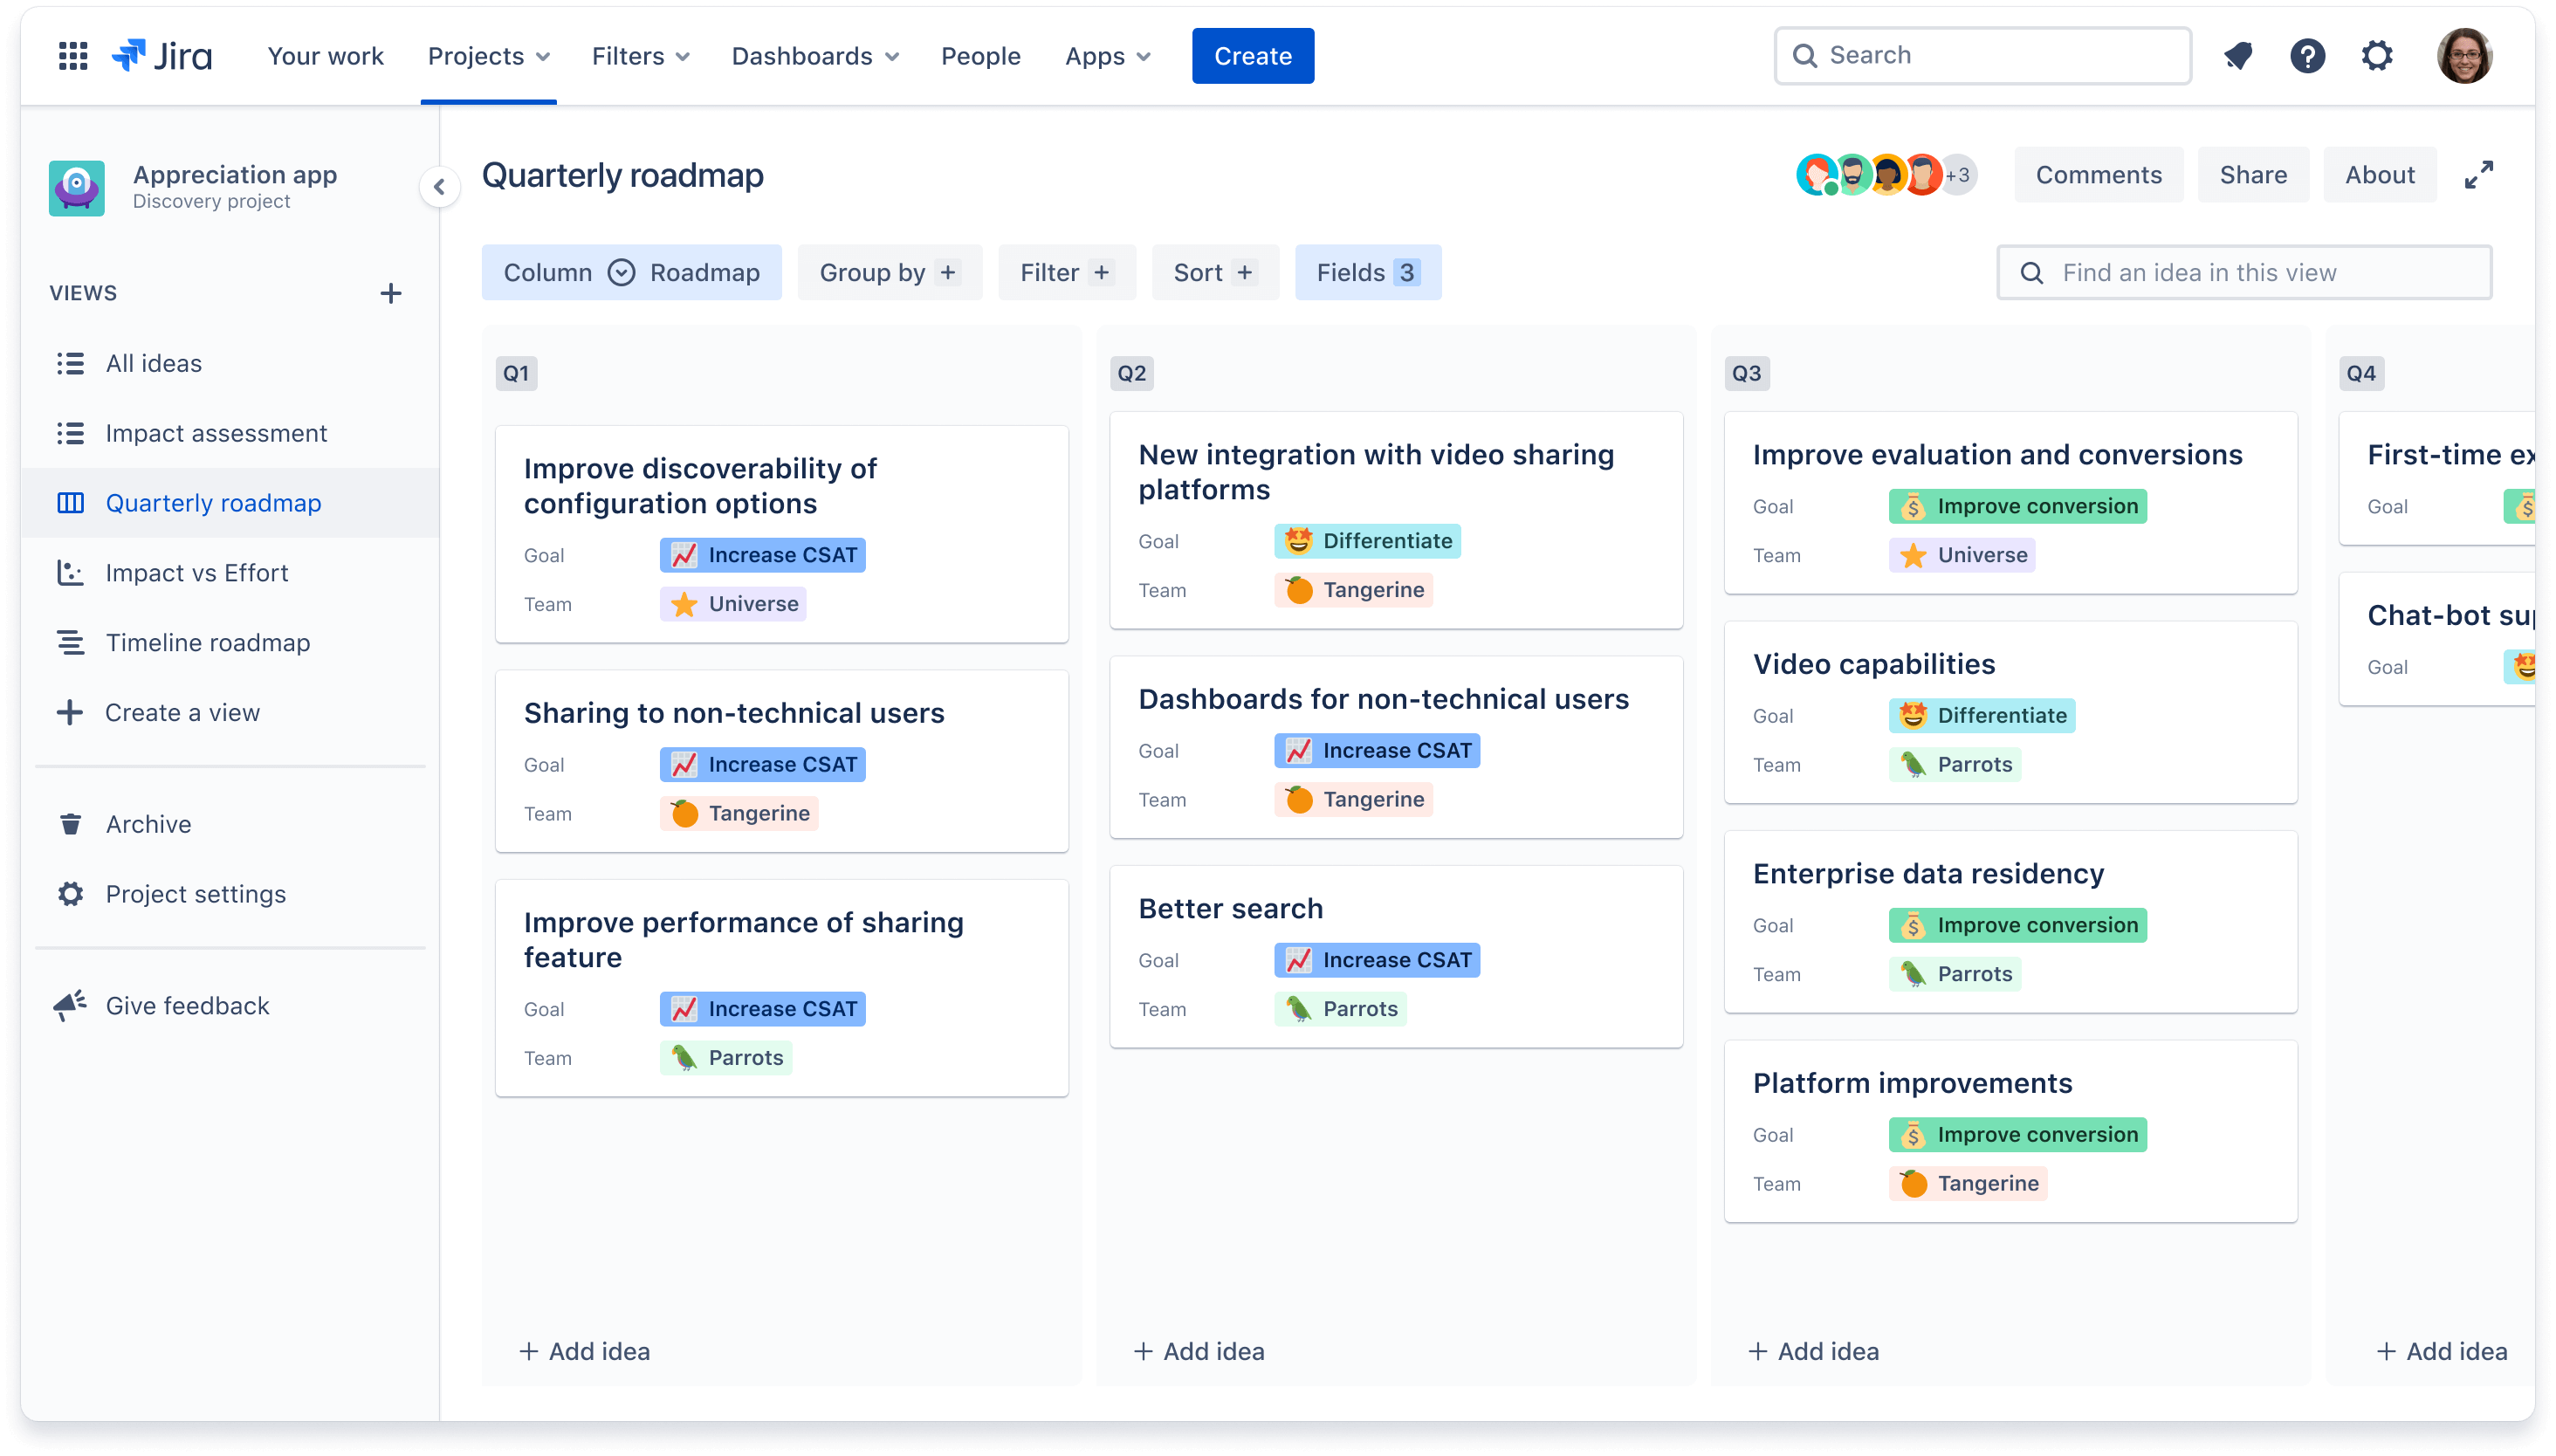2556x1456 pixels.
Task: Click the Share button
Action: (2252, 174)
